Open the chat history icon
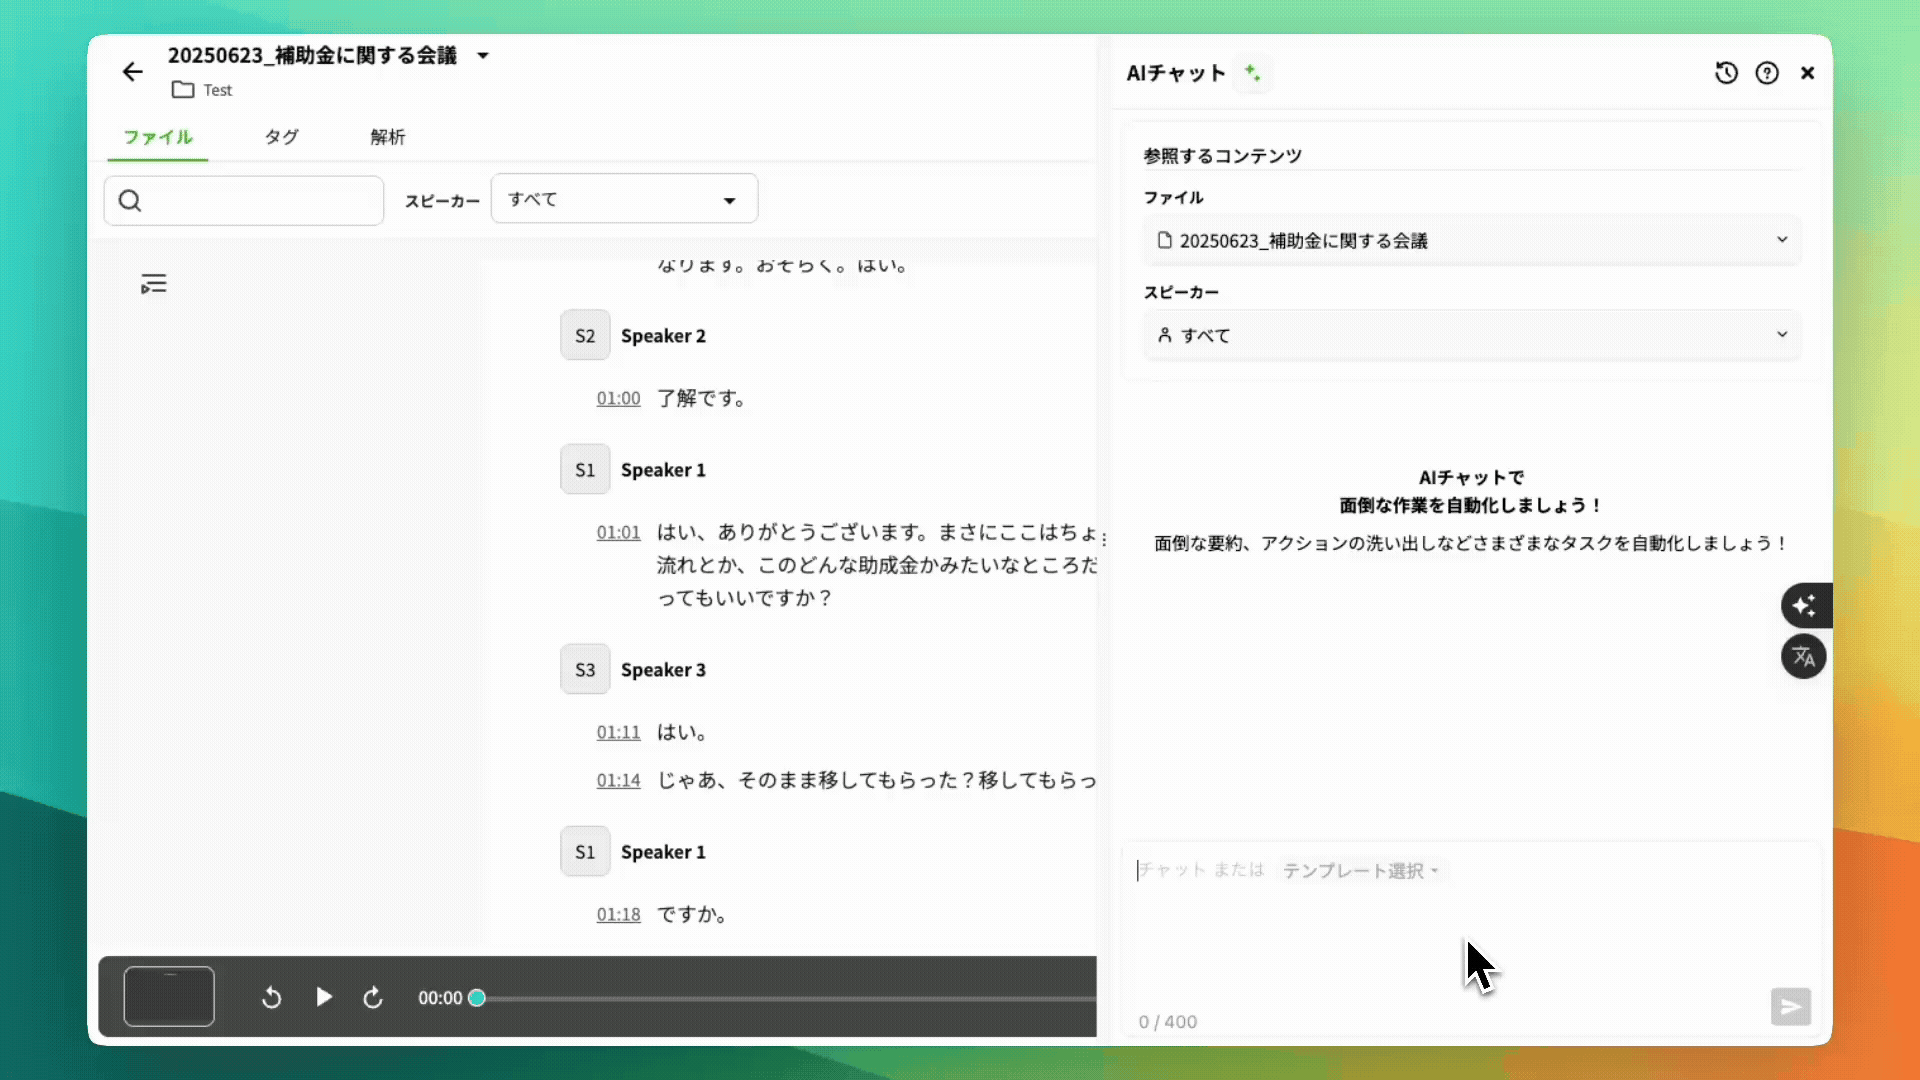This screenshot has width=1920, height=1080. (x=1727, y=73)
